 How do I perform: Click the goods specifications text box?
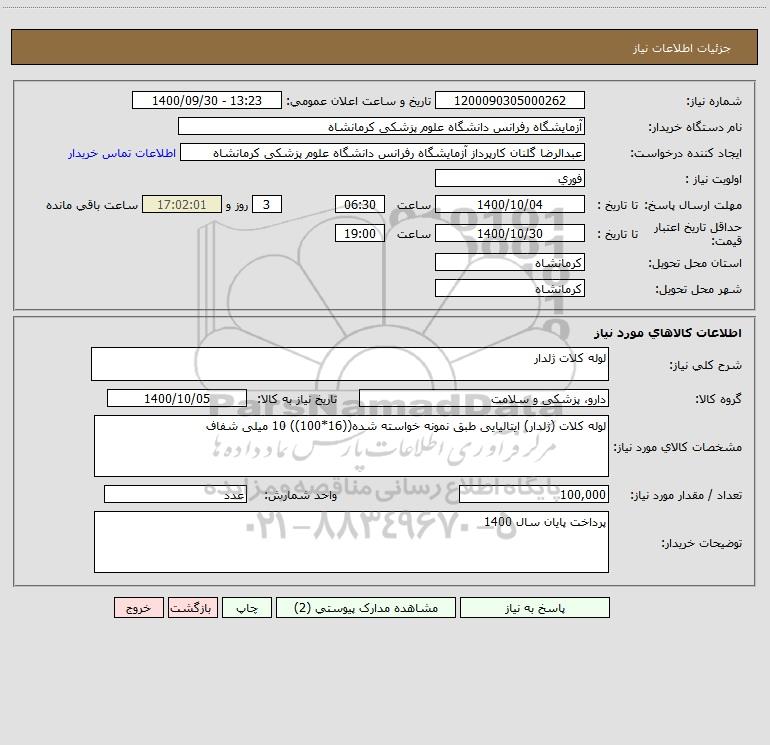coord(351,446)
